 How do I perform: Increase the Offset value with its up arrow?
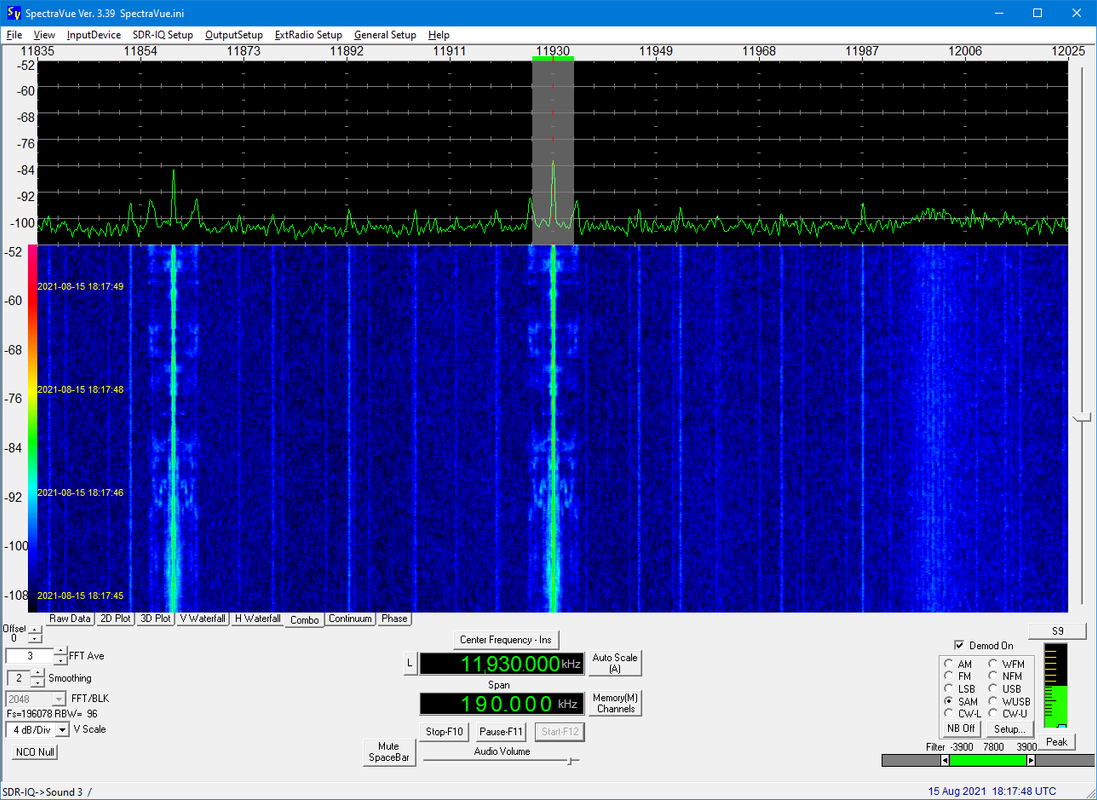(x=35, y=631)
